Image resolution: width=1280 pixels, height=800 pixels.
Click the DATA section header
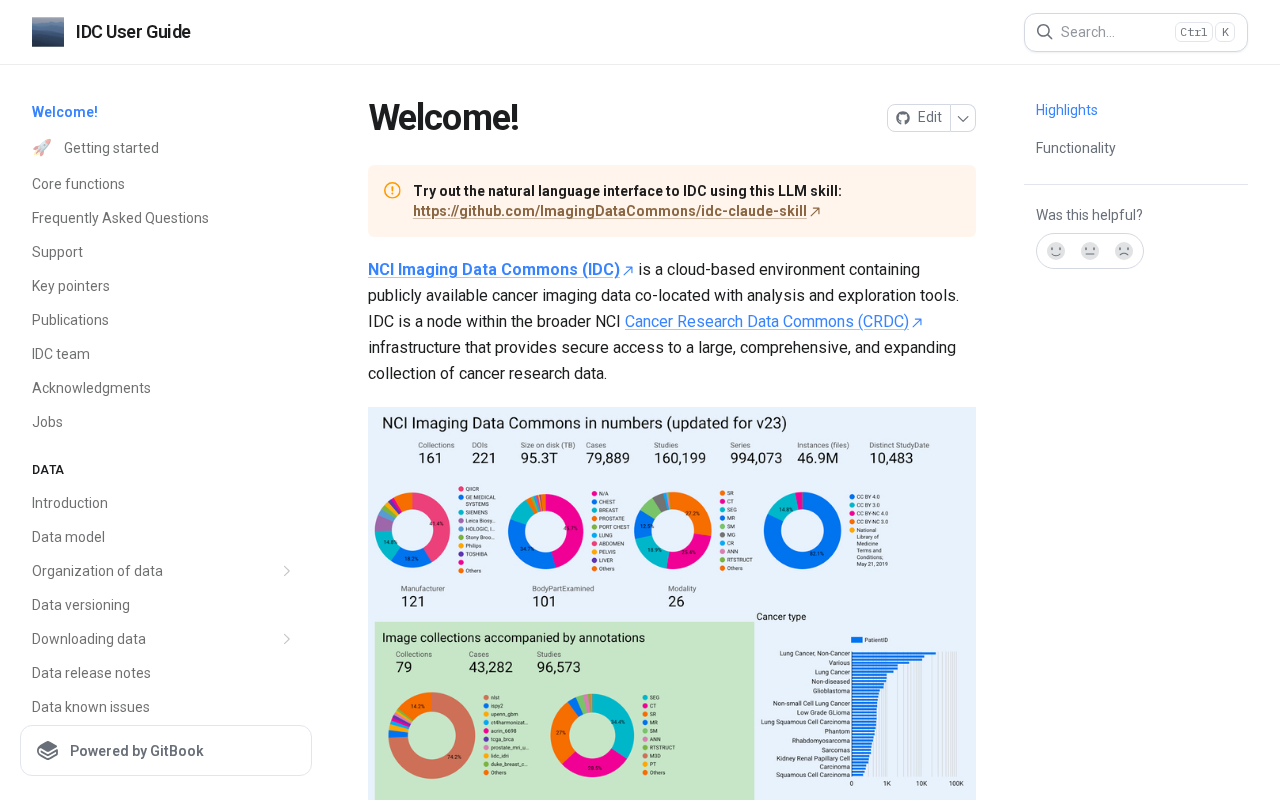click(x=48, y=470)
